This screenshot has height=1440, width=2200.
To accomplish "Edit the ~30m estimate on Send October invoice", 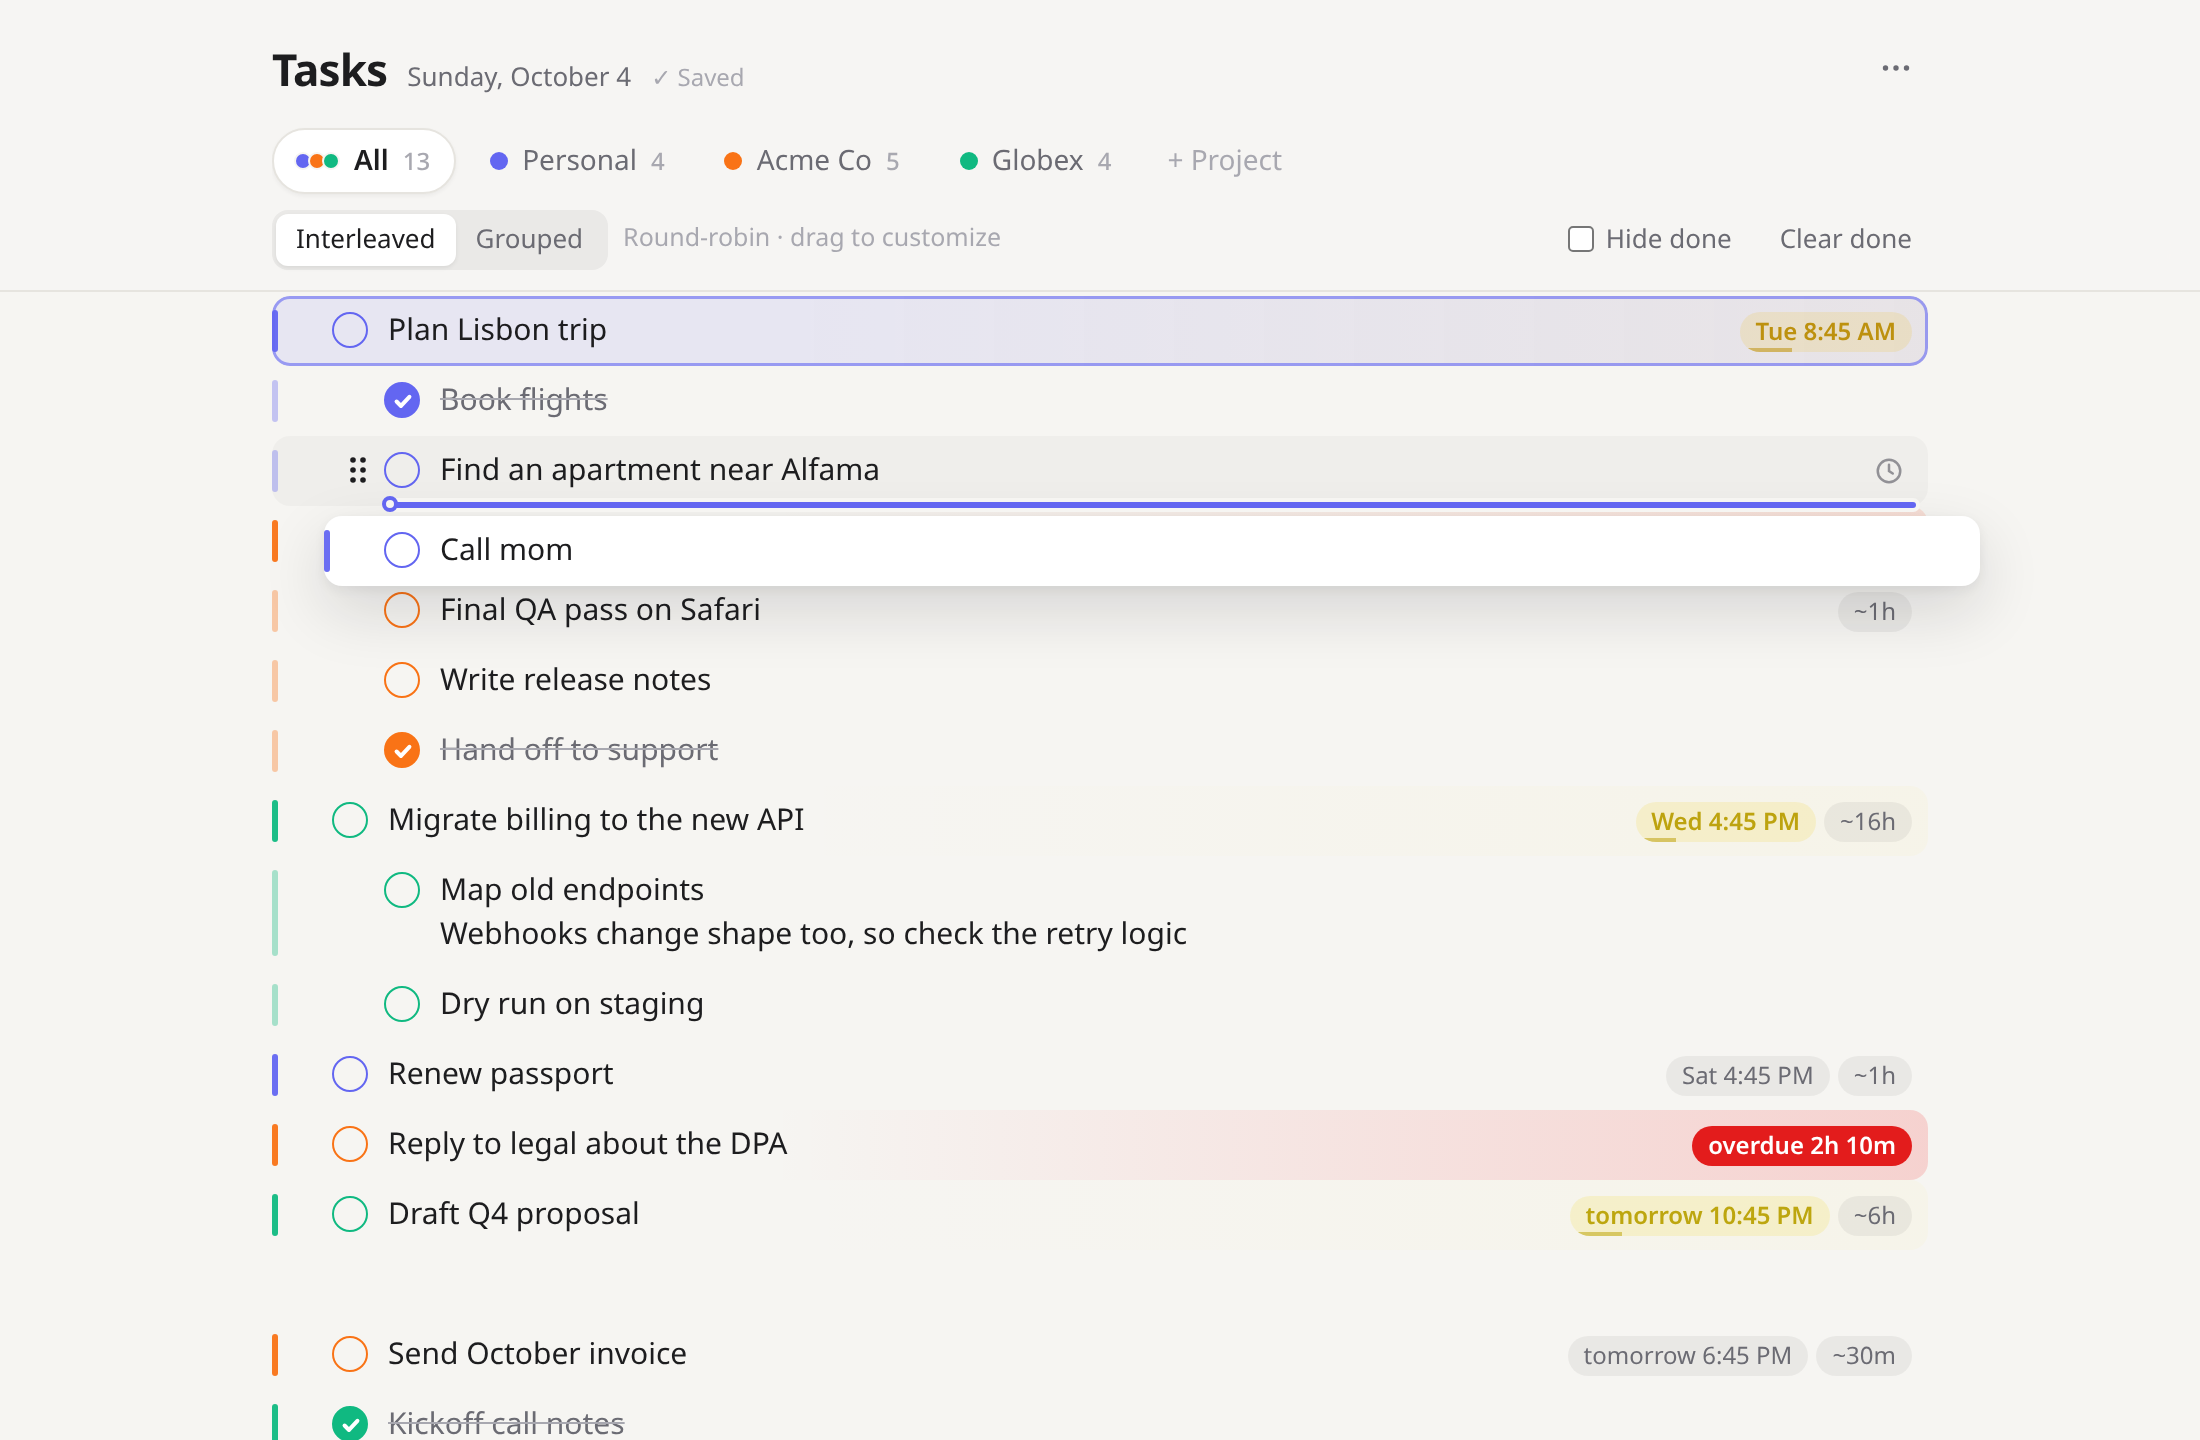I will coord(1863,1356).
